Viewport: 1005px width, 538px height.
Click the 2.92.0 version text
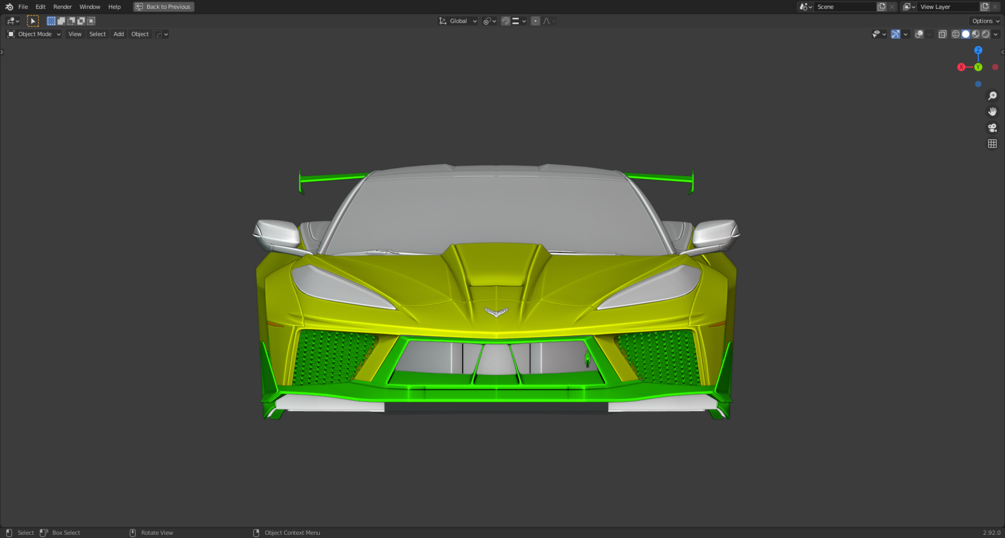pos(992,533)
